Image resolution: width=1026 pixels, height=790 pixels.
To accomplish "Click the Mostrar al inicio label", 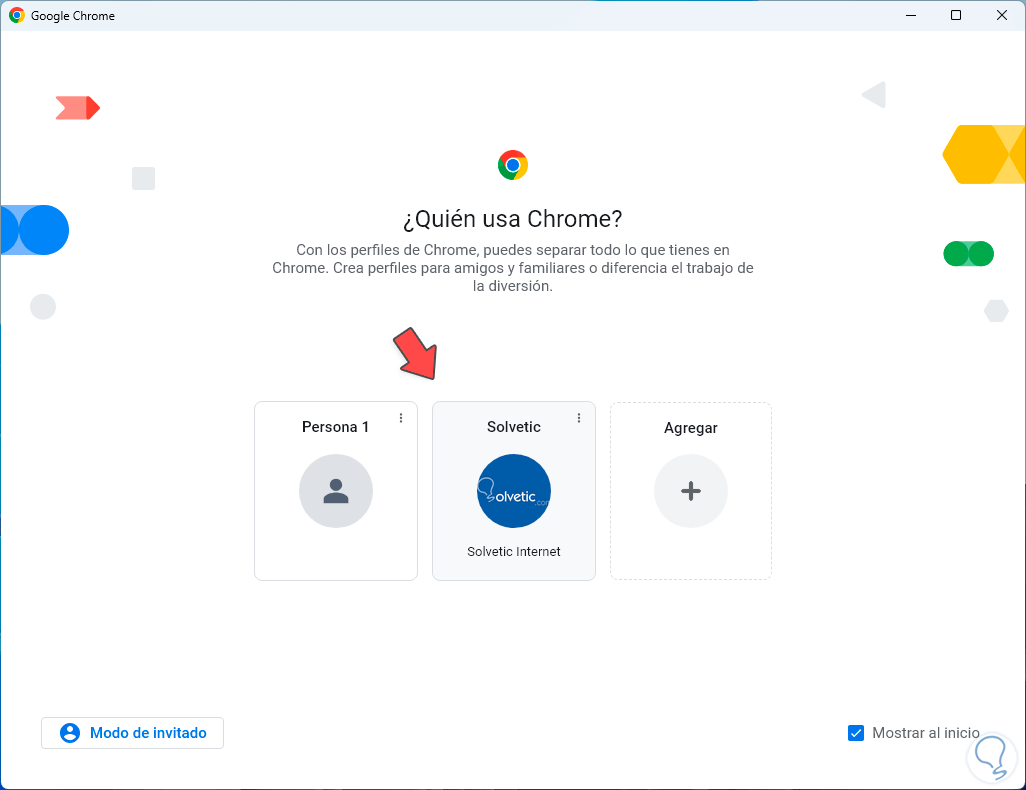I will pyautogui.click(x=926, y=733).
